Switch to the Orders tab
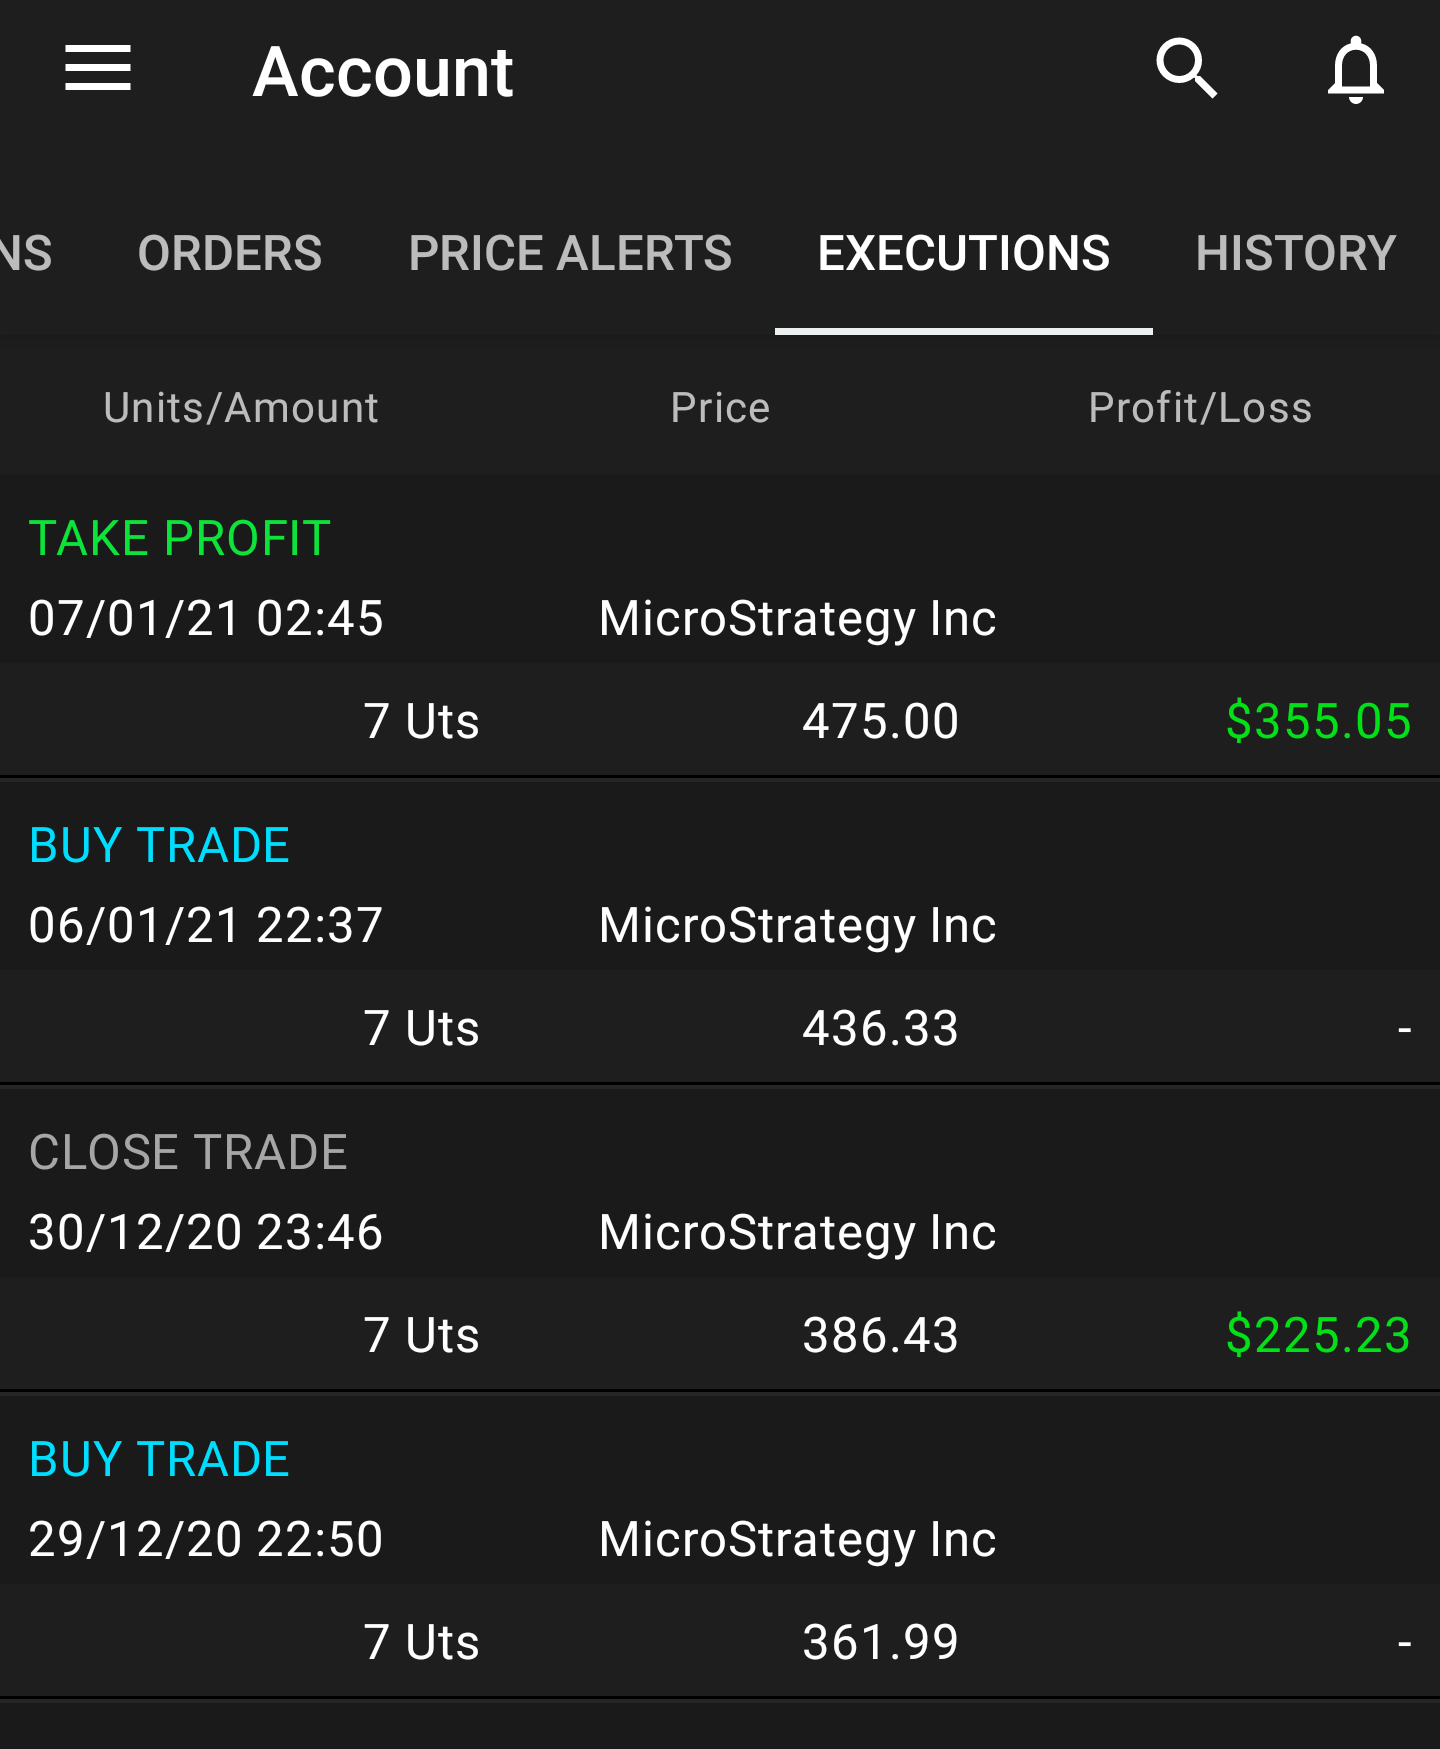Image resolution: width=1440 pixels, height=1749 pixels. (230, 253)
